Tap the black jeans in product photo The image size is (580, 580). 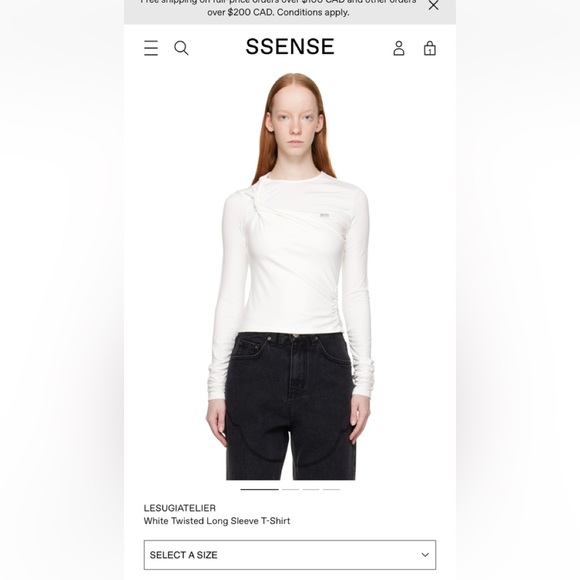290,406
